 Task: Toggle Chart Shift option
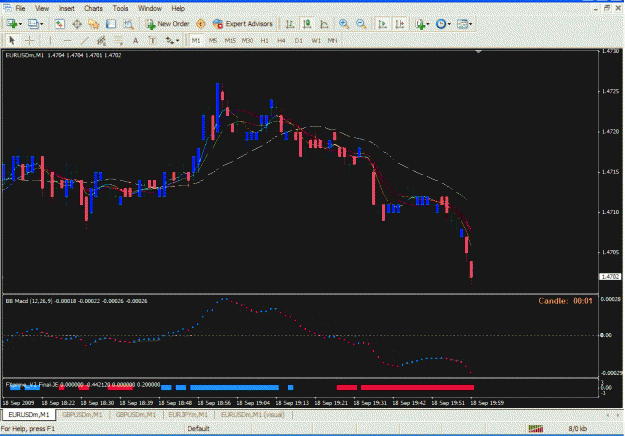399,24
